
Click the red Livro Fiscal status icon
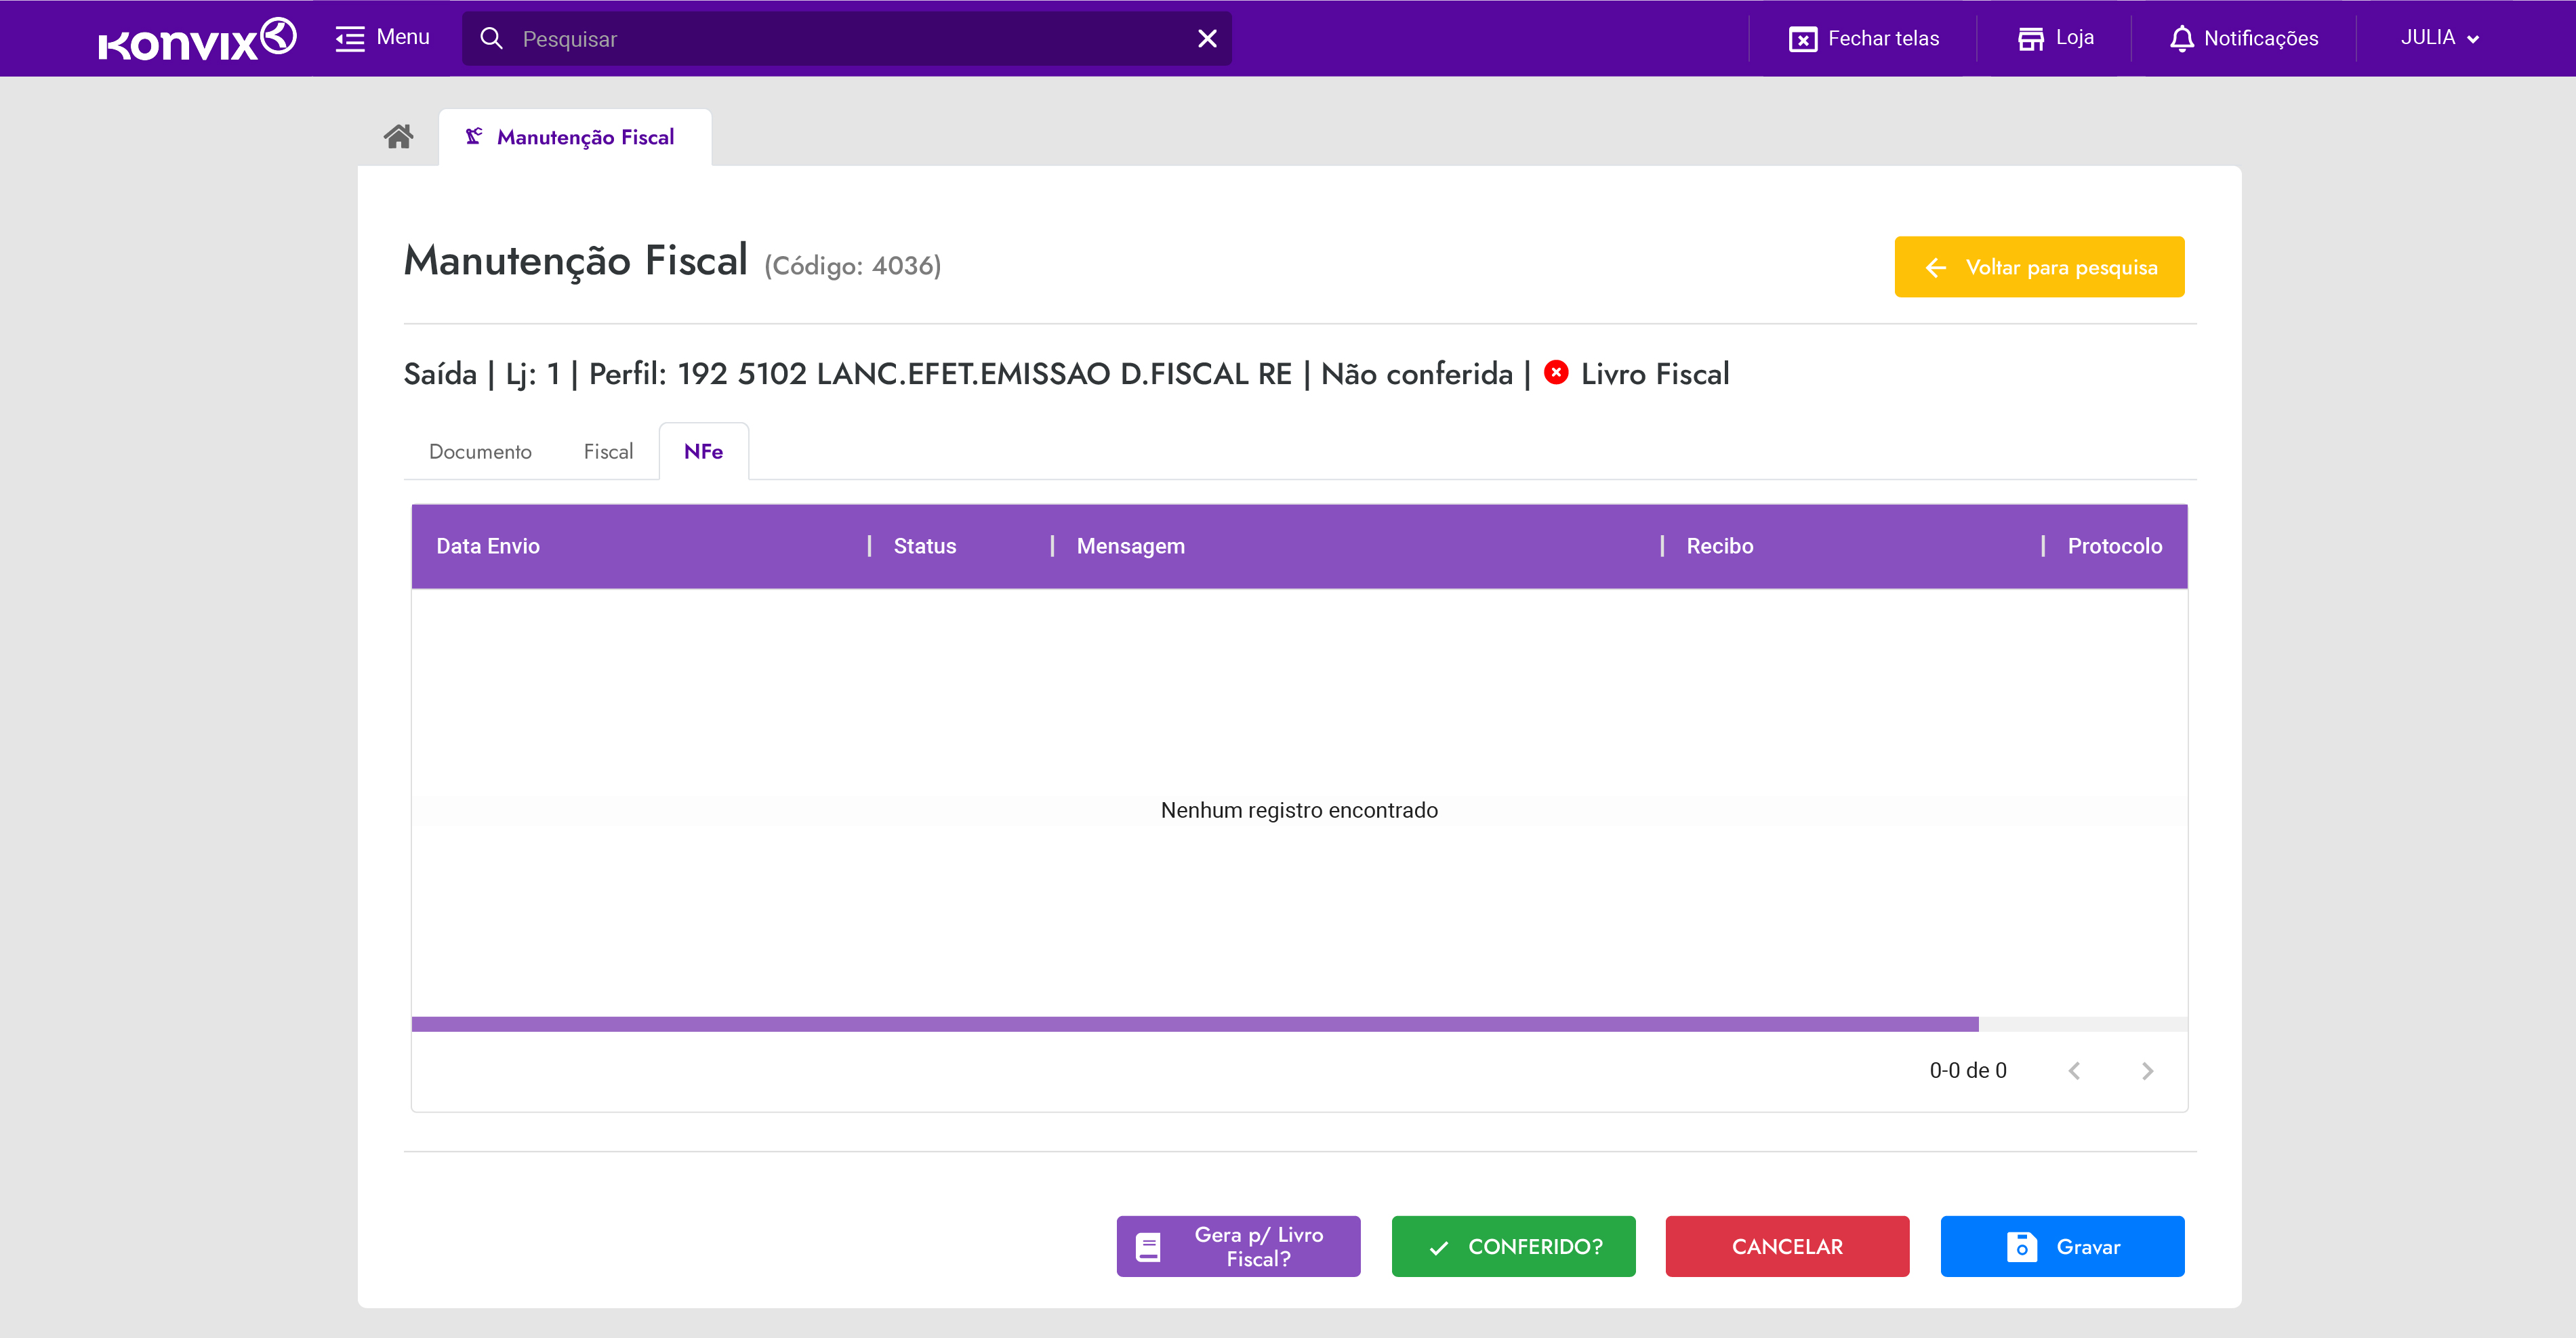pos(1556,373)
